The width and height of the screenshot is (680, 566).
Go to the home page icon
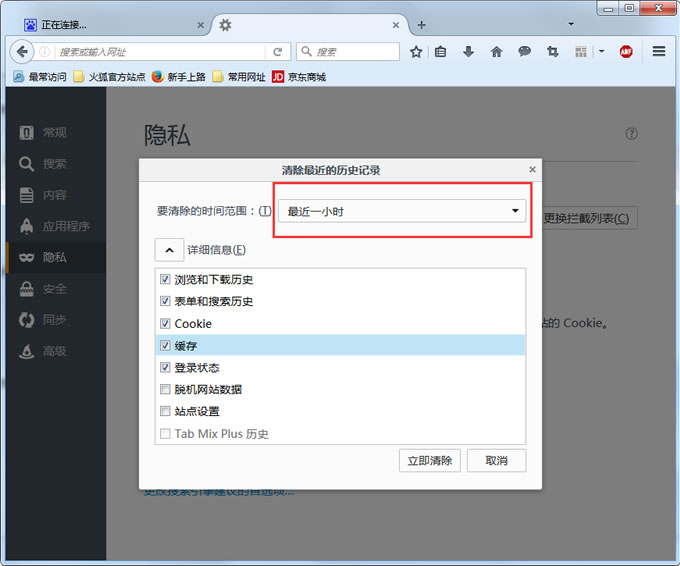496,51
